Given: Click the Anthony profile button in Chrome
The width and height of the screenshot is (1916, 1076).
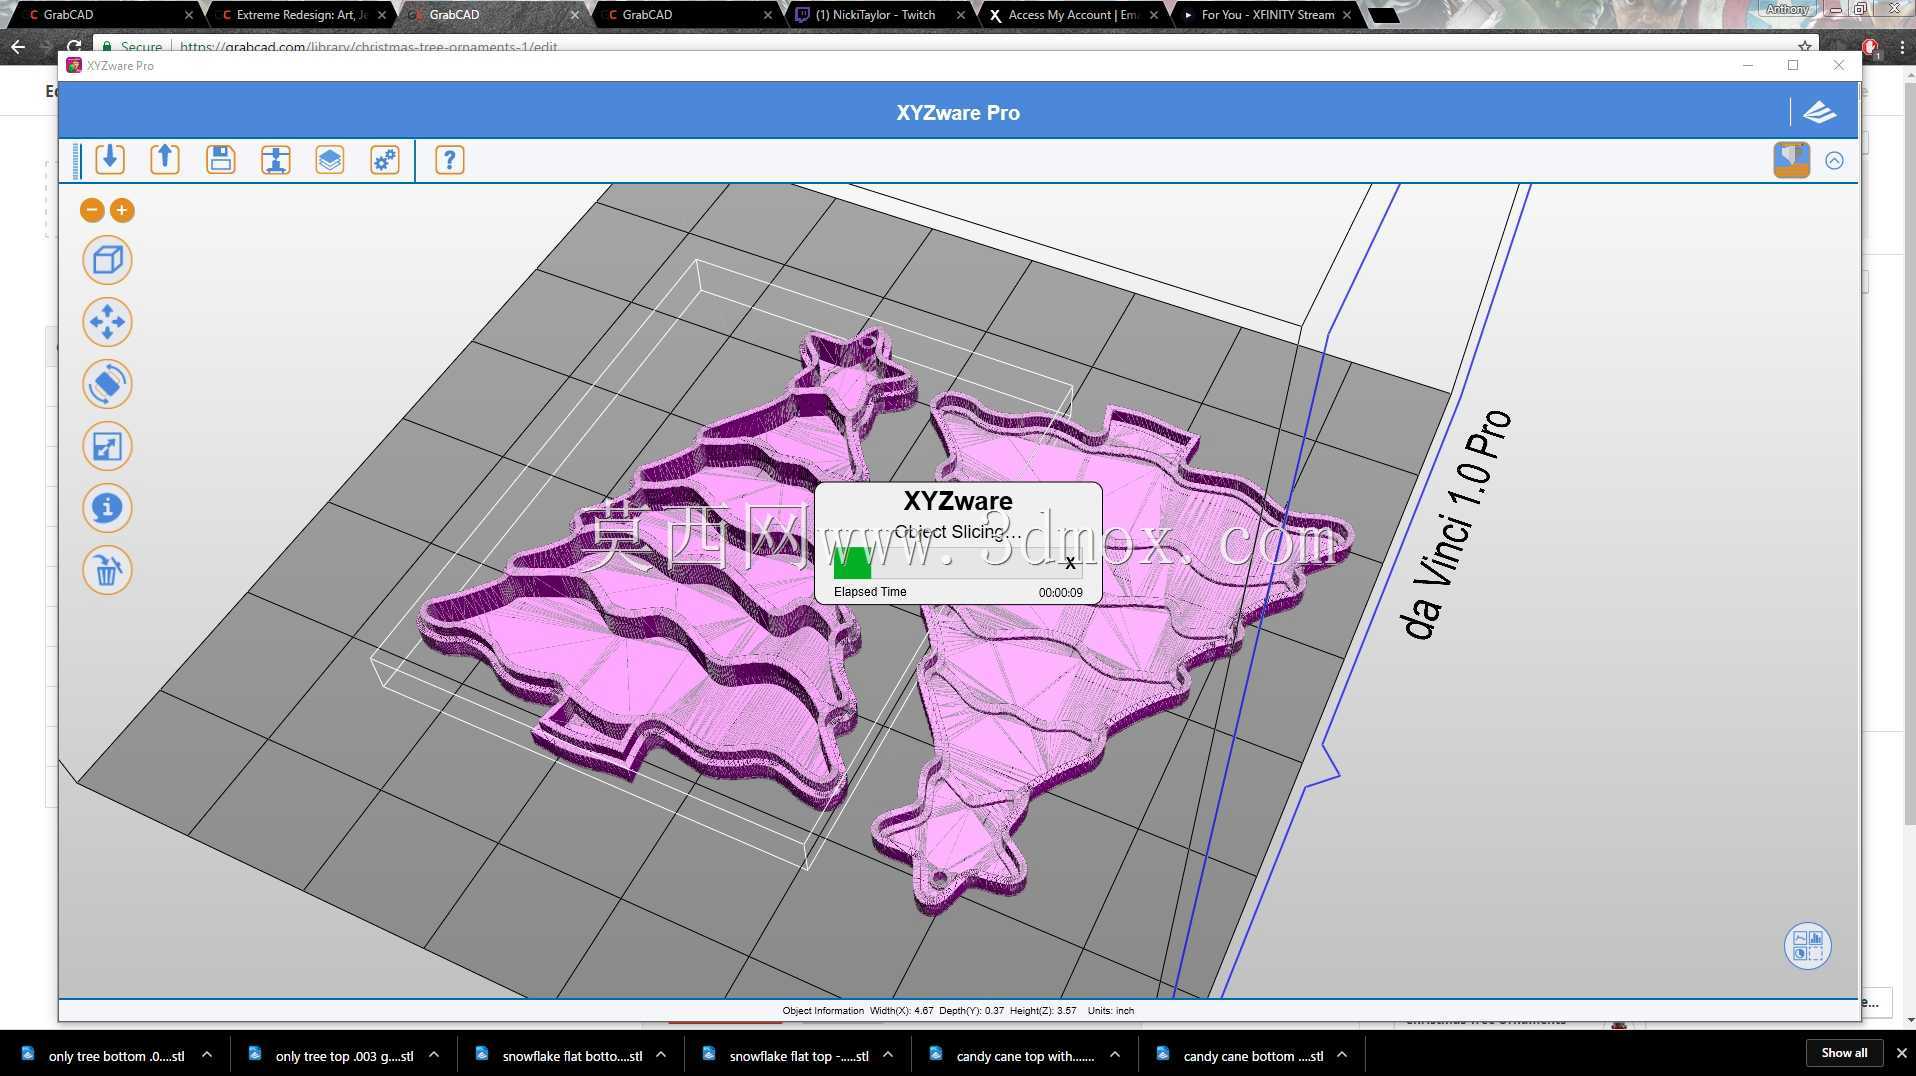Looking at the screenshot, I should (x=1787, y=9).
